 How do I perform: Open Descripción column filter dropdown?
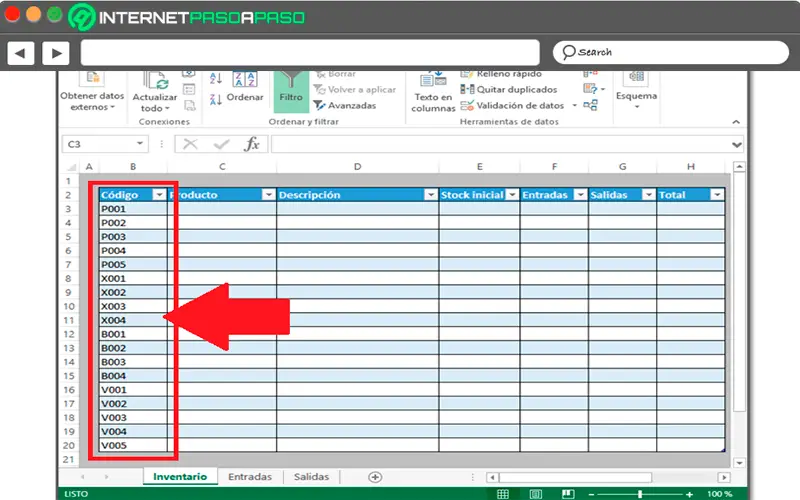[x=431, y=195]
